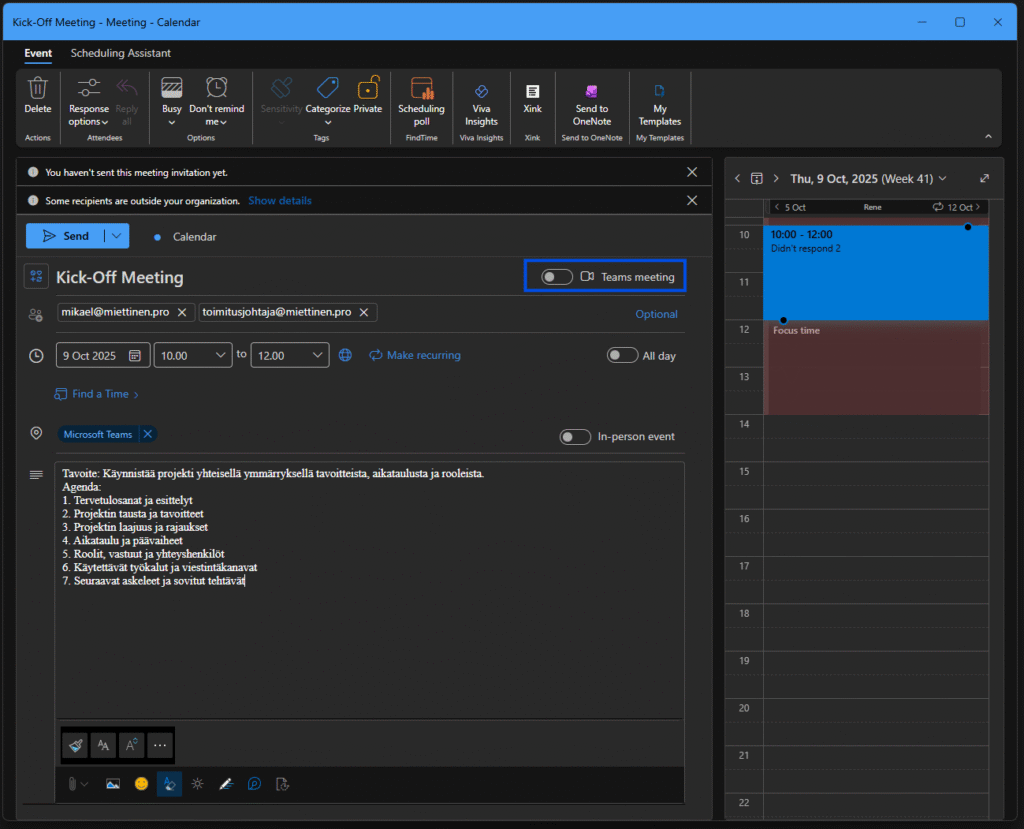This screenshot has height=829, width=1024.
Task: Click the Make recurring link
Action: pyautogui.click(x=415, y=355)
